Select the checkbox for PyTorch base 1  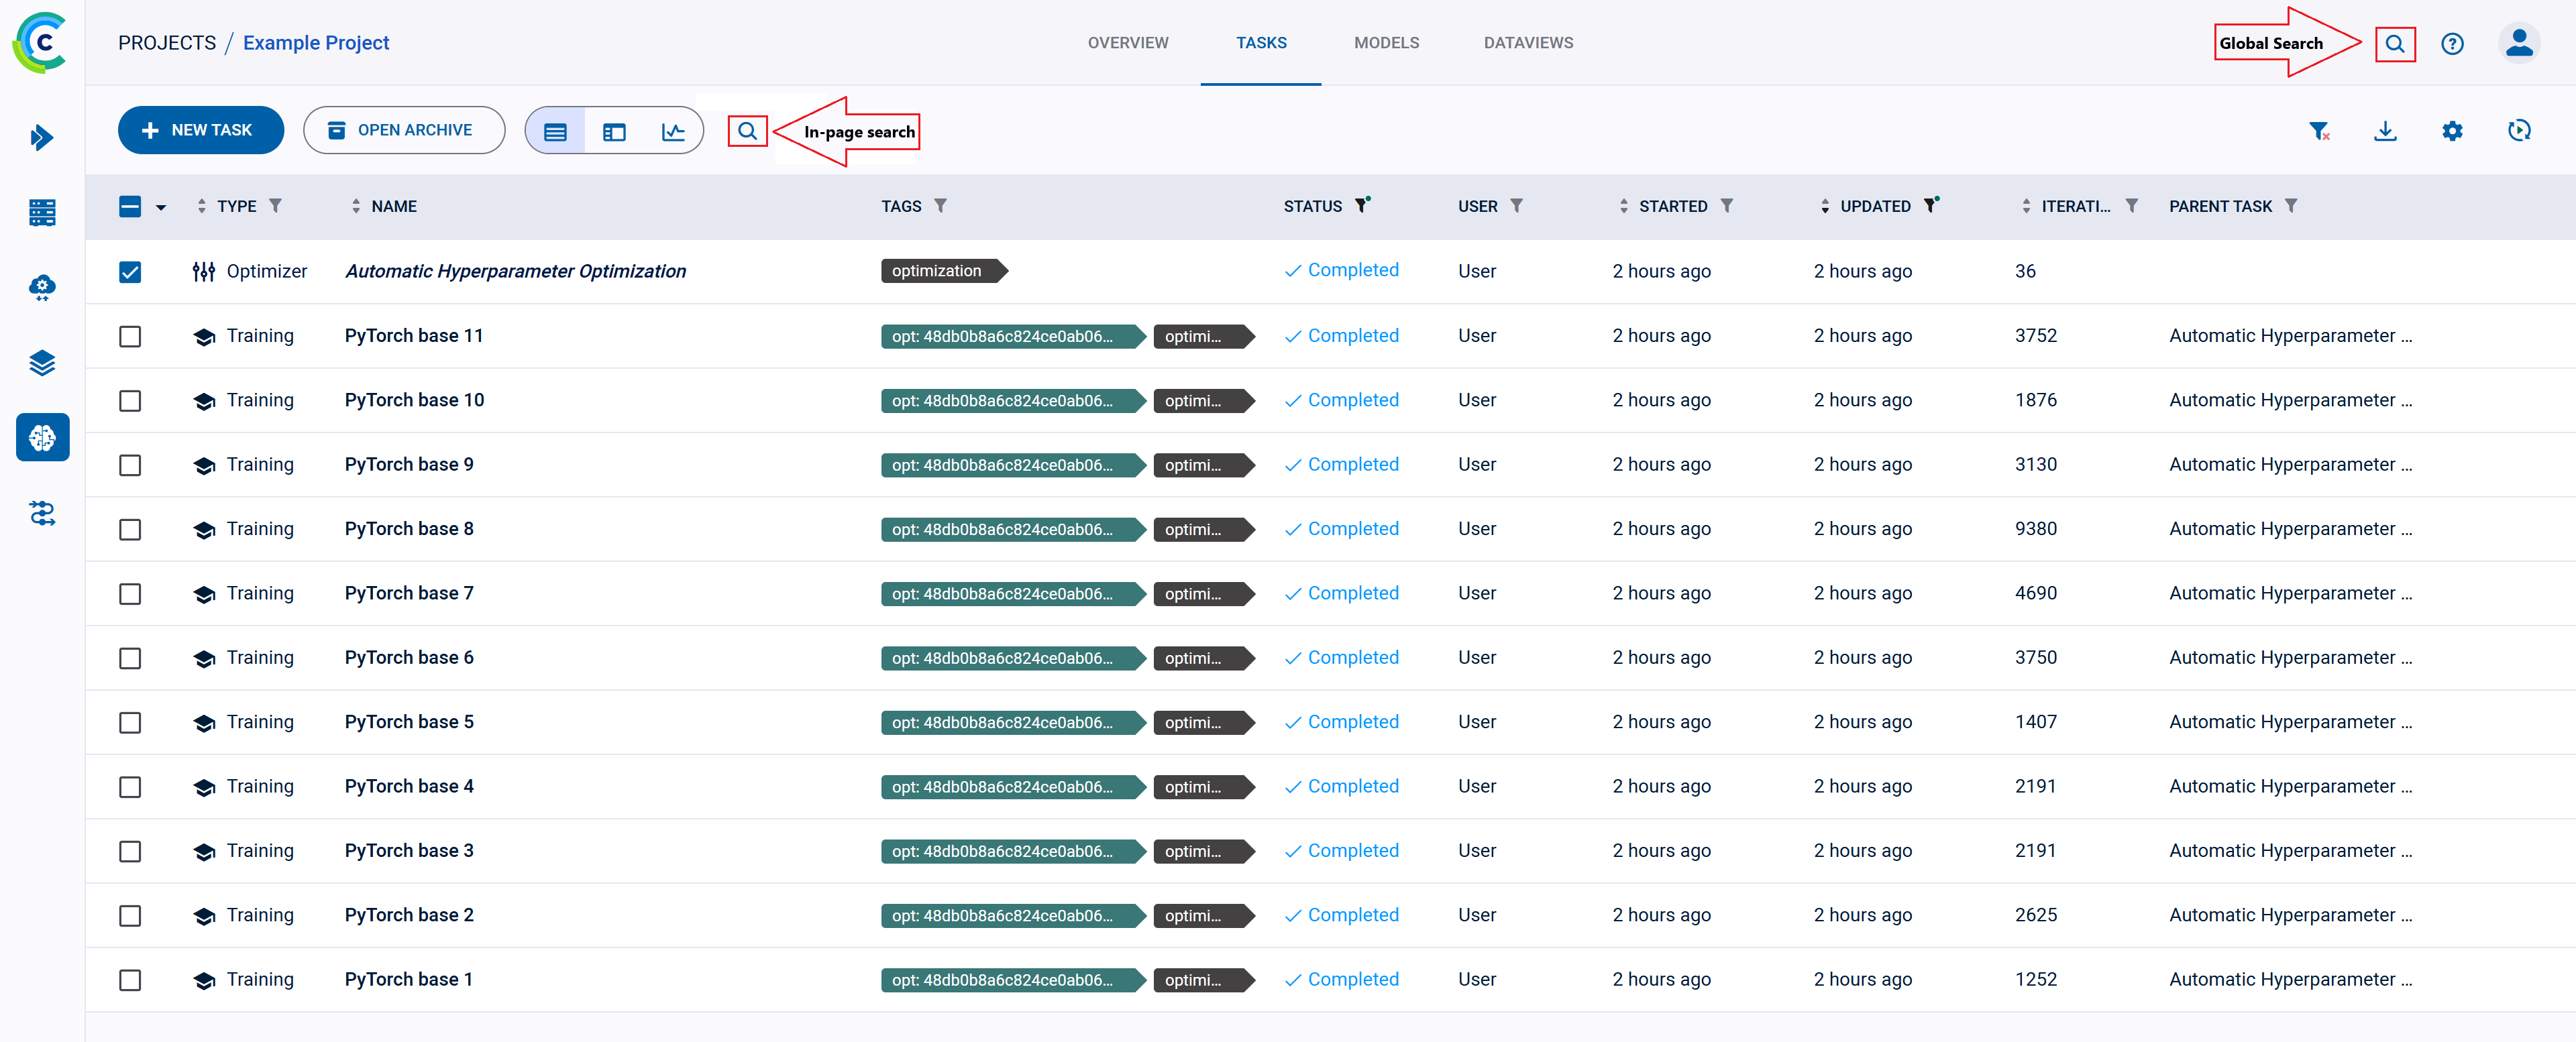click(x=130, y=980)
